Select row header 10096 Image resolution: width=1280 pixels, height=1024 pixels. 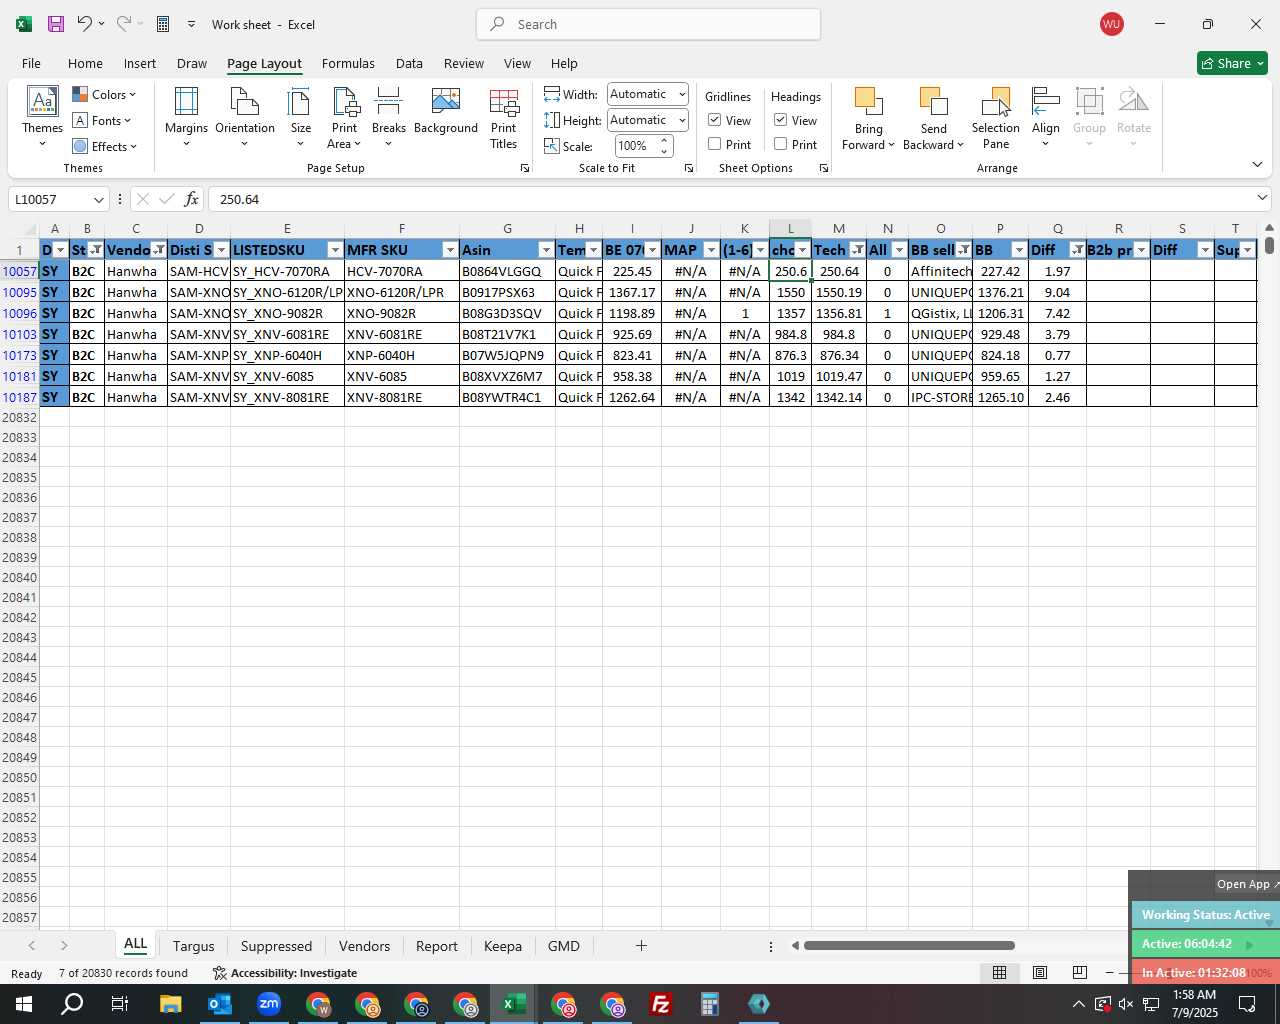(19, 313)
